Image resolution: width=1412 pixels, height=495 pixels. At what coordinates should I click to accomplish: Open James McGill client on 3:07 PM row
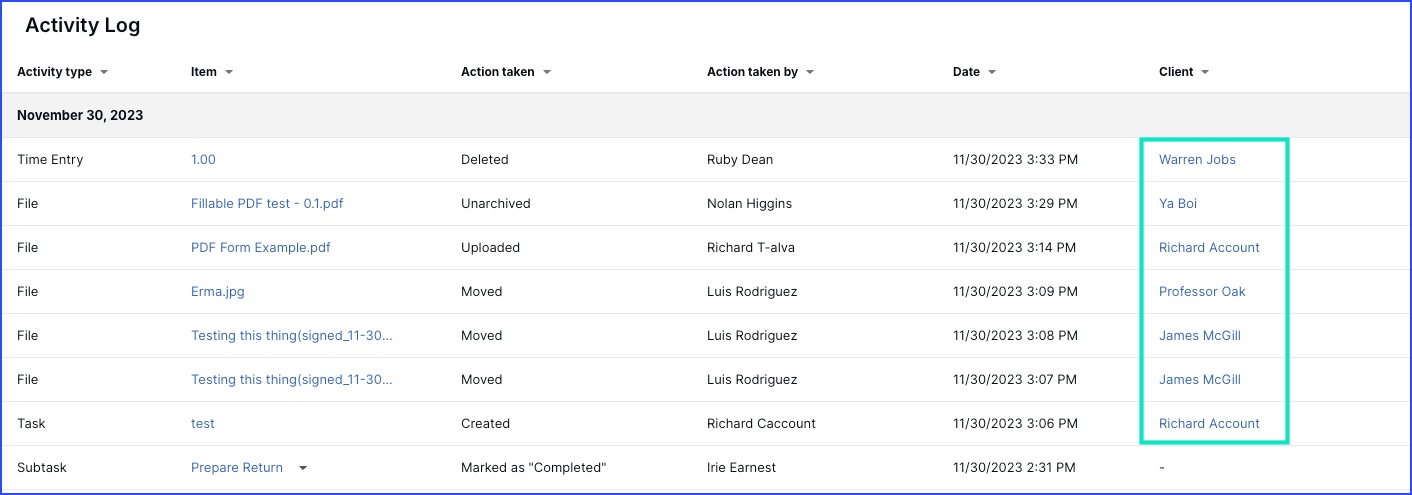(x=1200, y=380)
